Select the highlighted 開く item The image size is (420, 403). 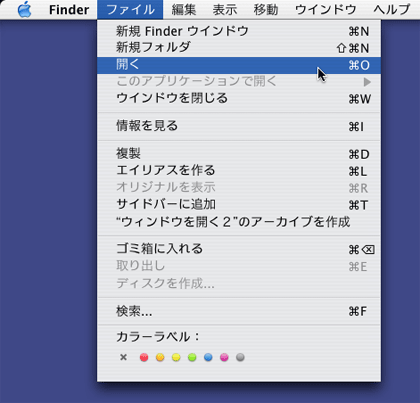(x=239, y=65)
